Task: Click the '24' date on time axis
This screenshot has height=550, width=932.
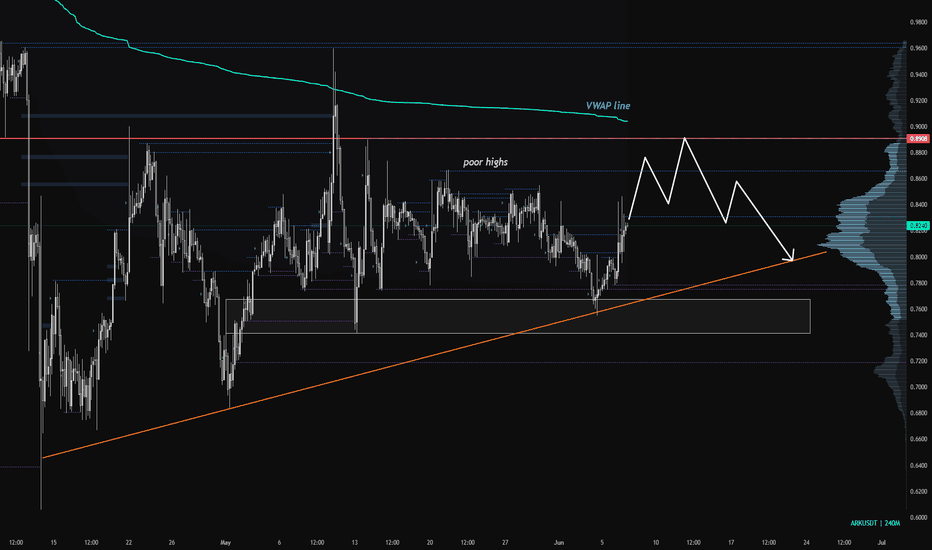Action: [807, 542]
